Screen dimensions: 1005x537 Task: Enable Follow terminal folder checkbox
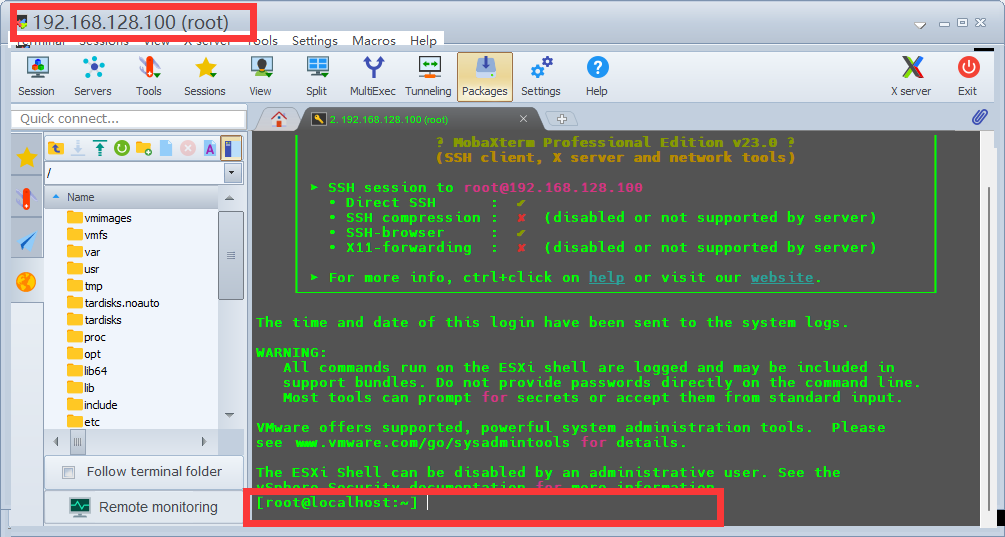68,472
